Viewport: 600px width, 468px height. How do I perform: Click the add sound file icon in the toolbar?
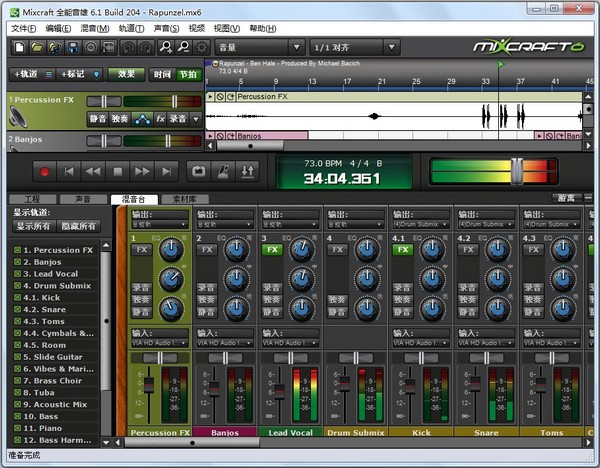pos(55,47)
